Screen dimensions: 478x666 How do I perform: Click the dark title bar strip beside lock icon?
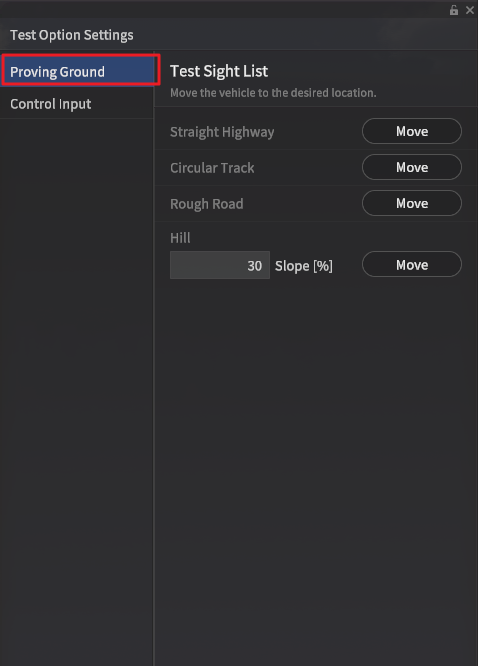click(223, 9)
